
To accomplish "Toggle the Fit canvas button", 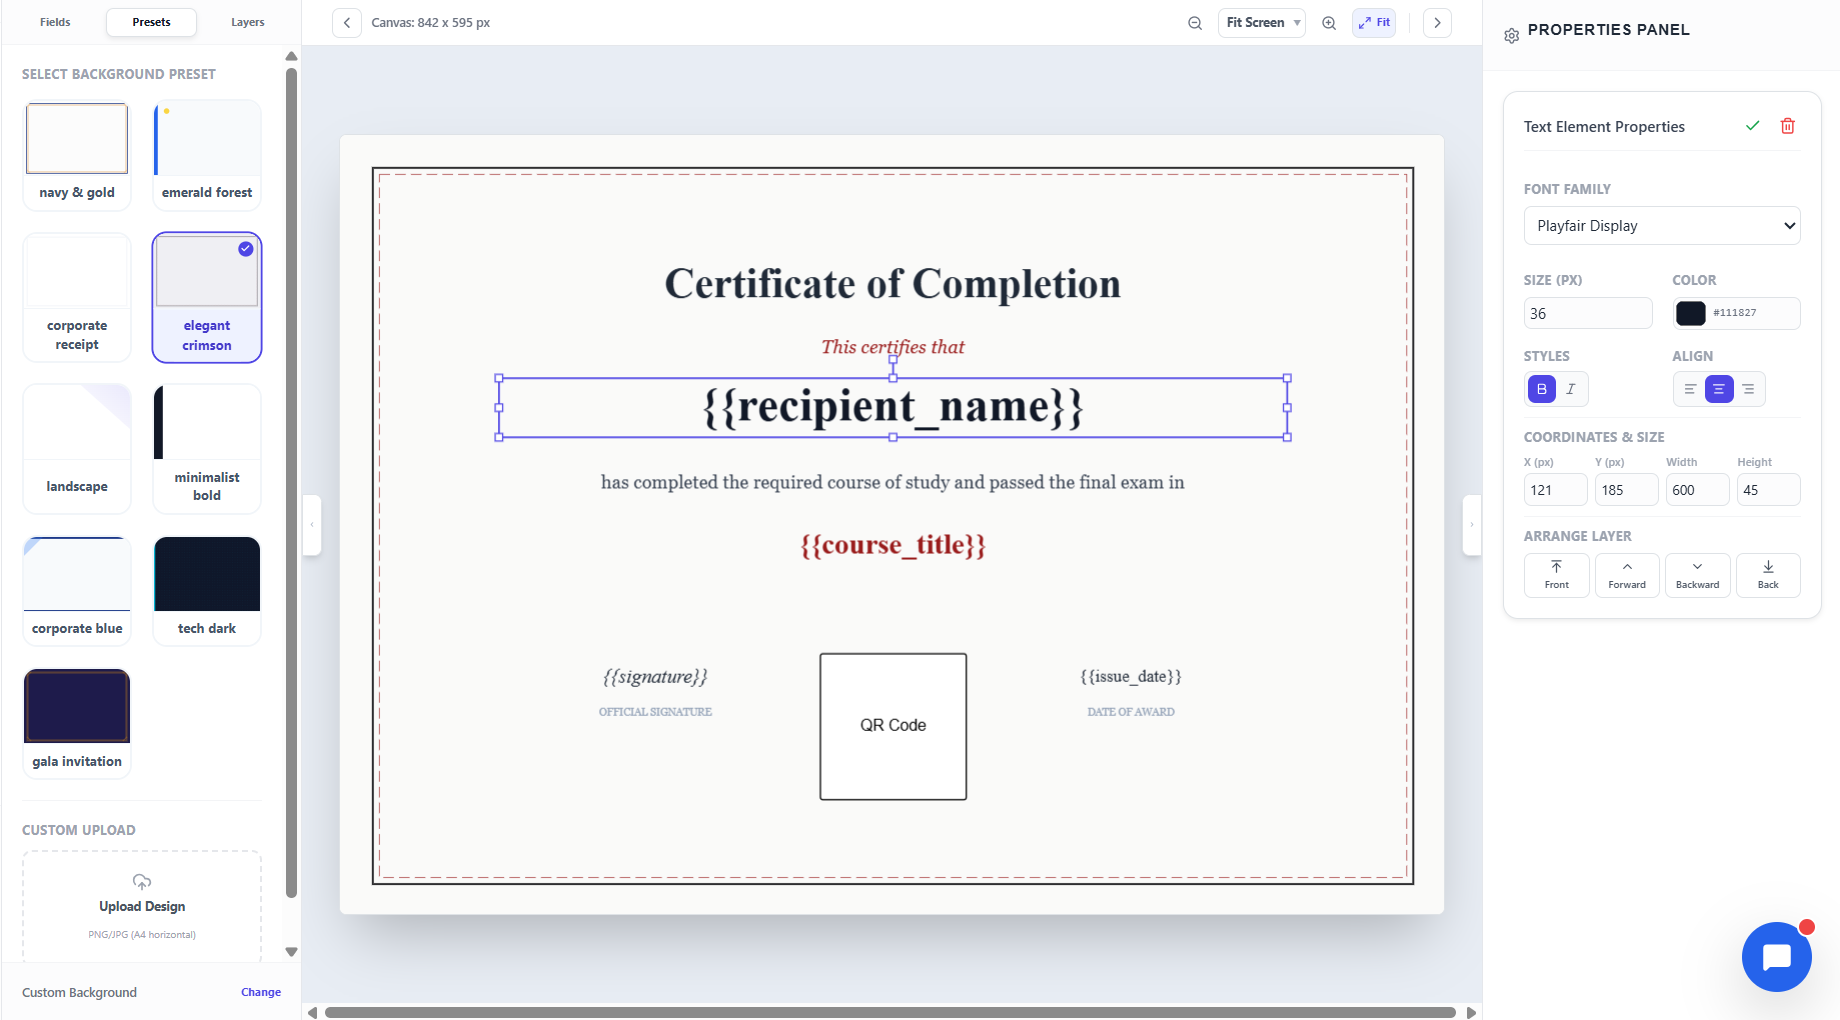I will tap(1374, 23).
